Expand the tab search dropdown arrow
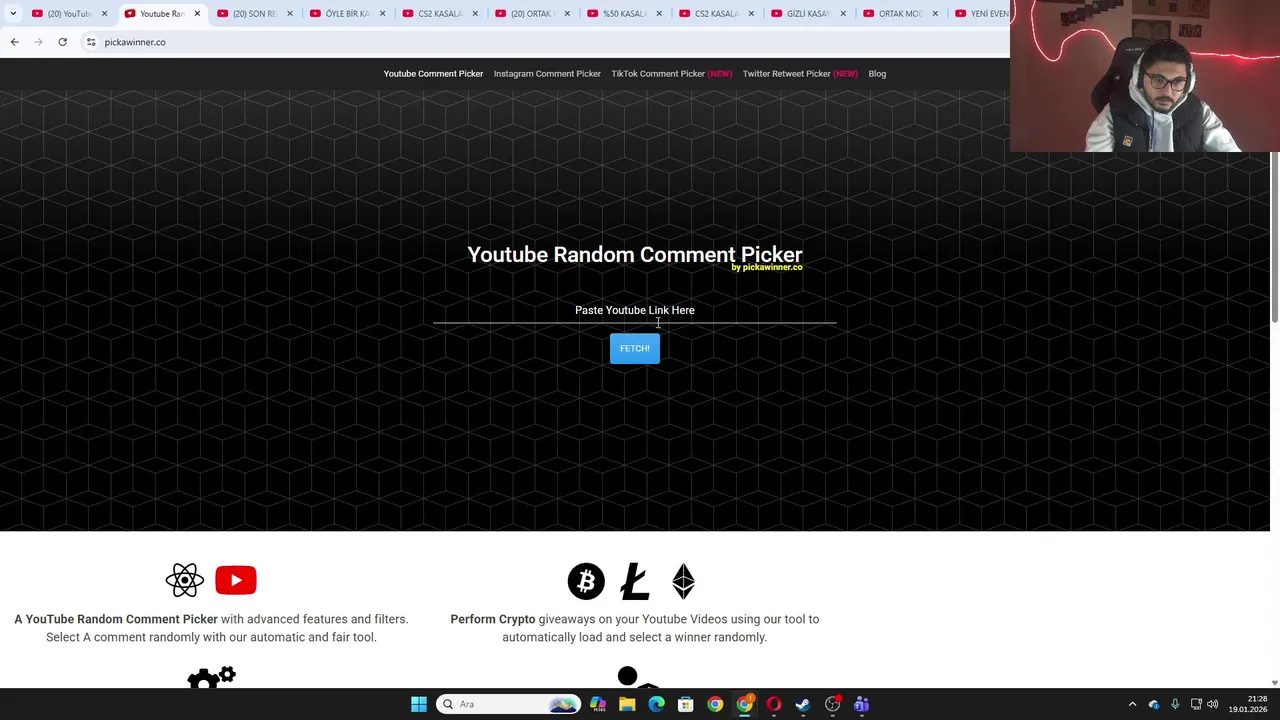Viewport: 1280px width, 720px height. [x=13, y=13]
